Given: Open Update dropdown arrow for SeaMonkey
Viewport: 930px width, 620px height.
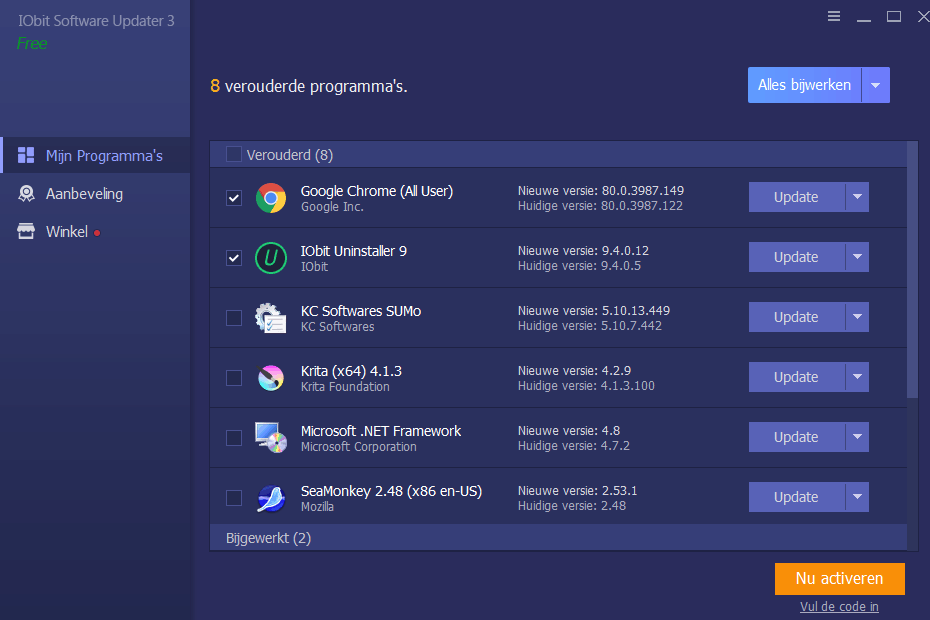Looking at the screenshot, I should [x=857, y=497].
